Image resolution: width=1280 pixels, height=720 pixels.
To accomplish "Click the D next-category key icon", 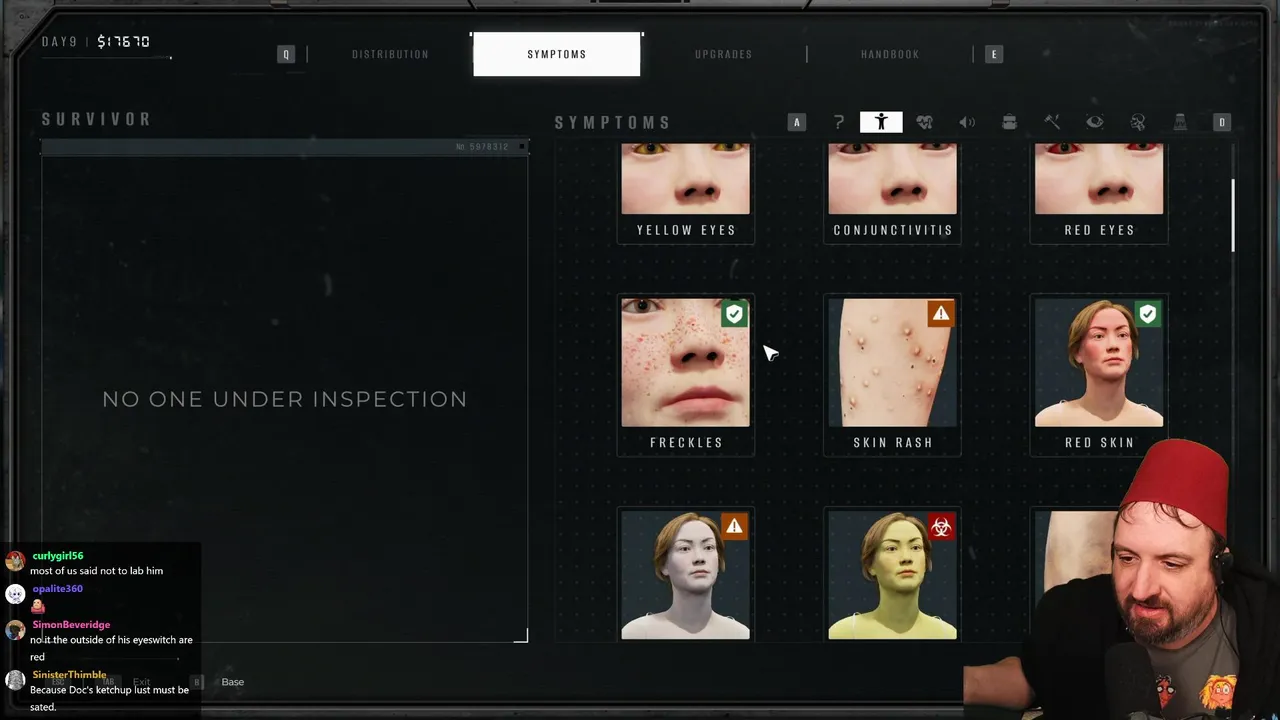I will (1221, 122).
